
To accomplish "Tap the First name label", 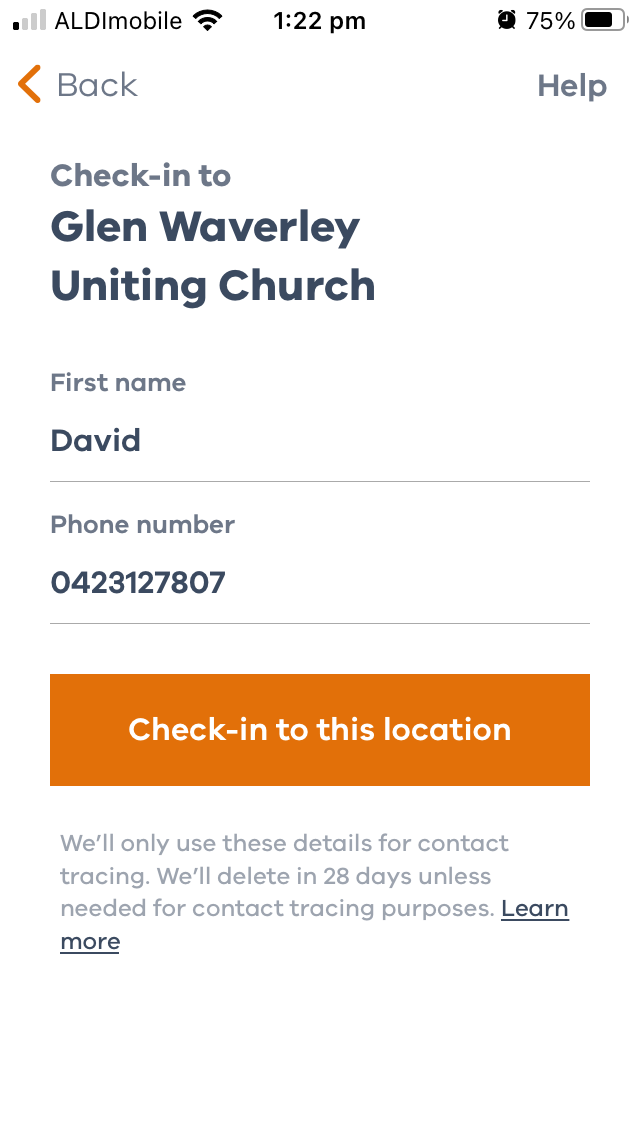I will coord(117,382).
